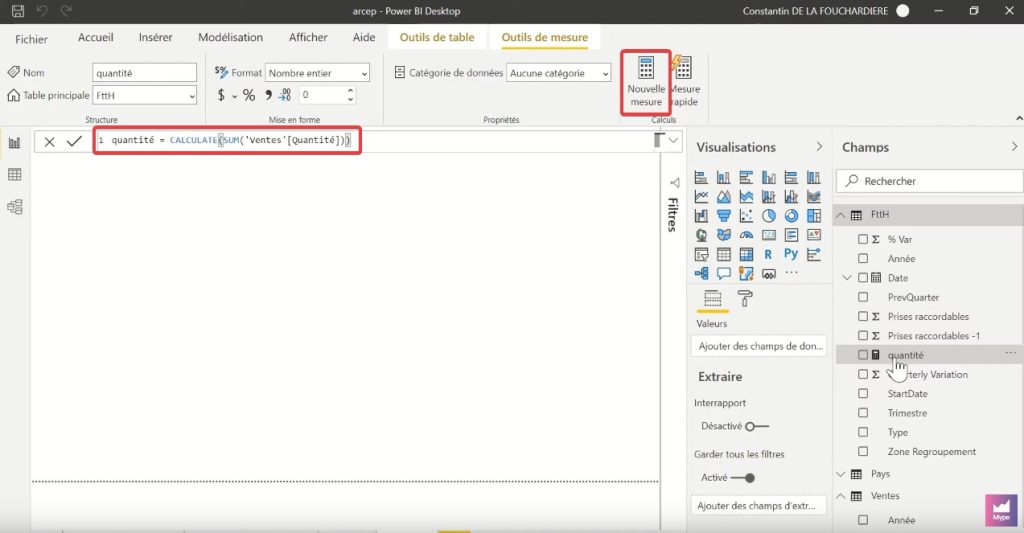Open the currency symbol dropdown arrow

tap(234, 97)
